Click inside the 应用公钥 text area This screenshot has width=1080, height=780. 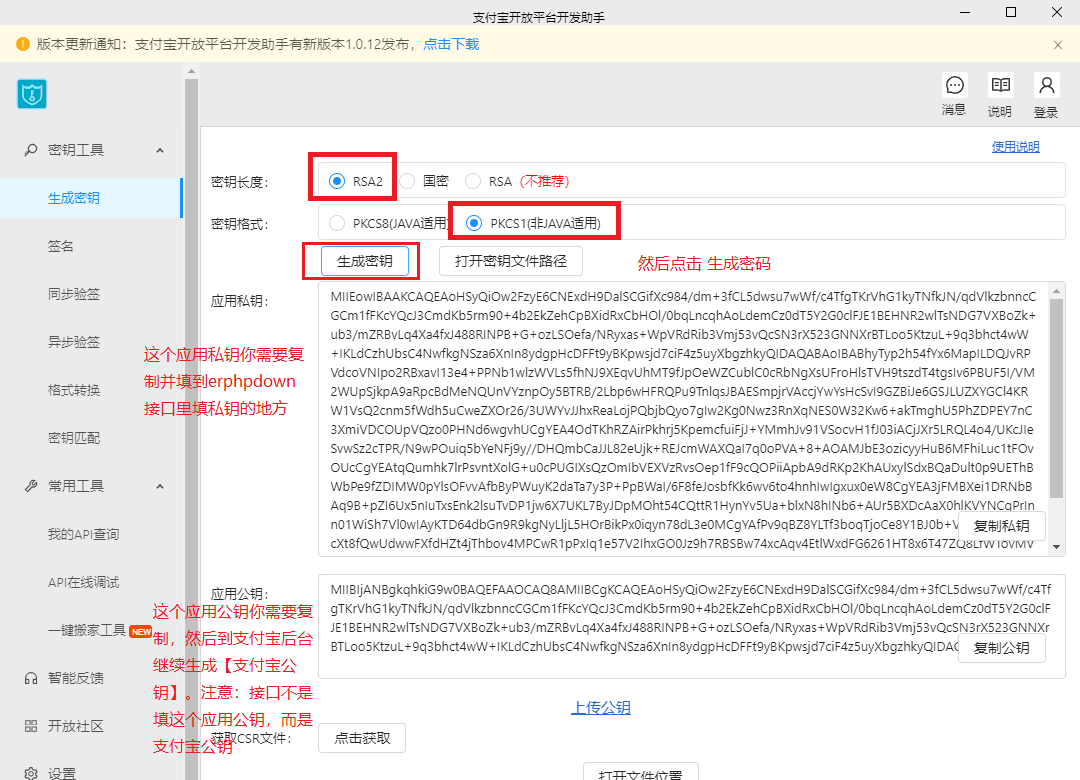click(x=692, y=626)
